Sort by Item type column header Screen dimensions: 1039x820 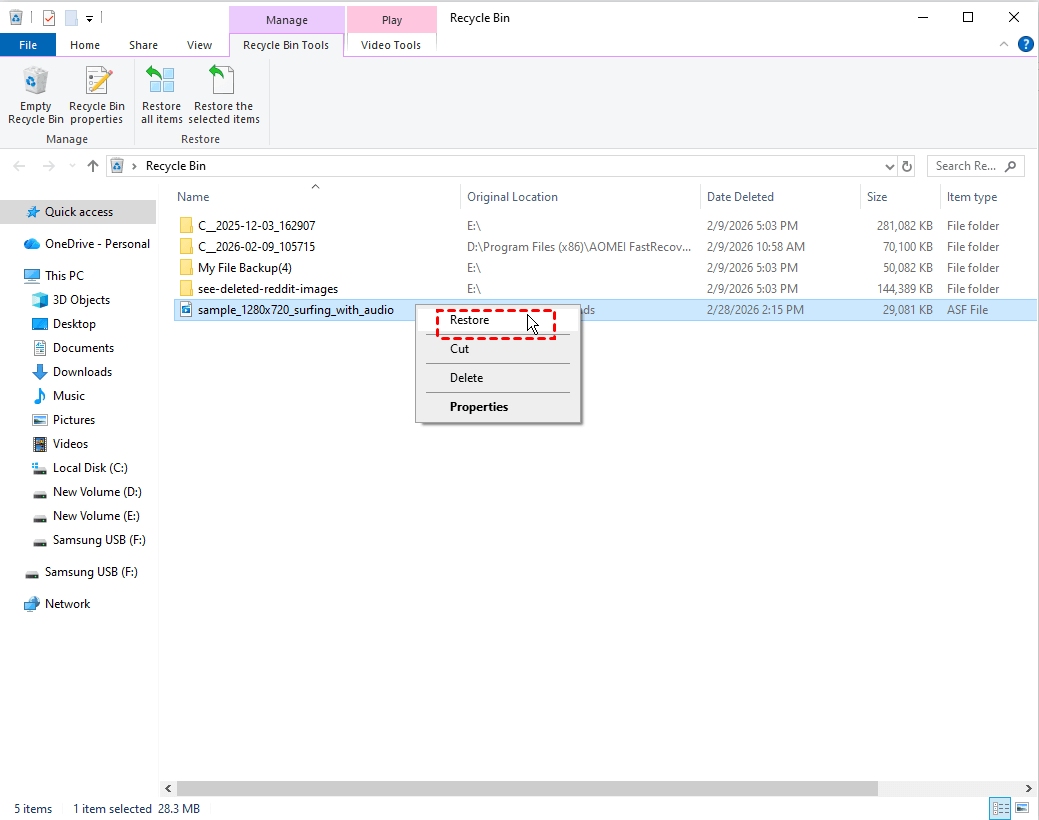tap(987, 197)
